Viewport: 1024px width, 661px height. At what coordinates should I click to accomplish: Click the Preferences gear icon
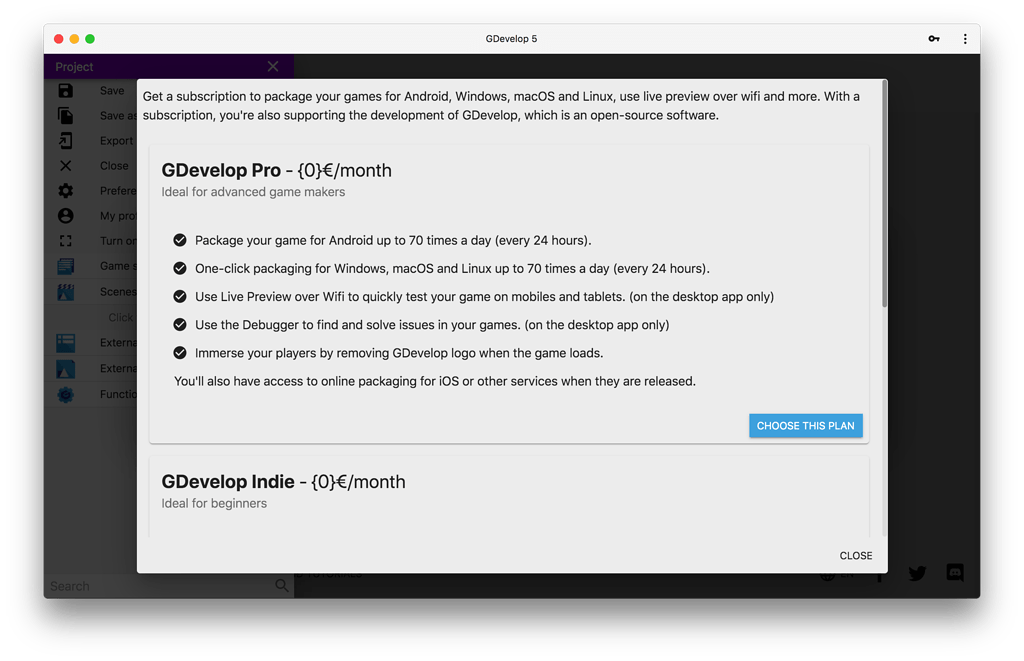[65, 190]
